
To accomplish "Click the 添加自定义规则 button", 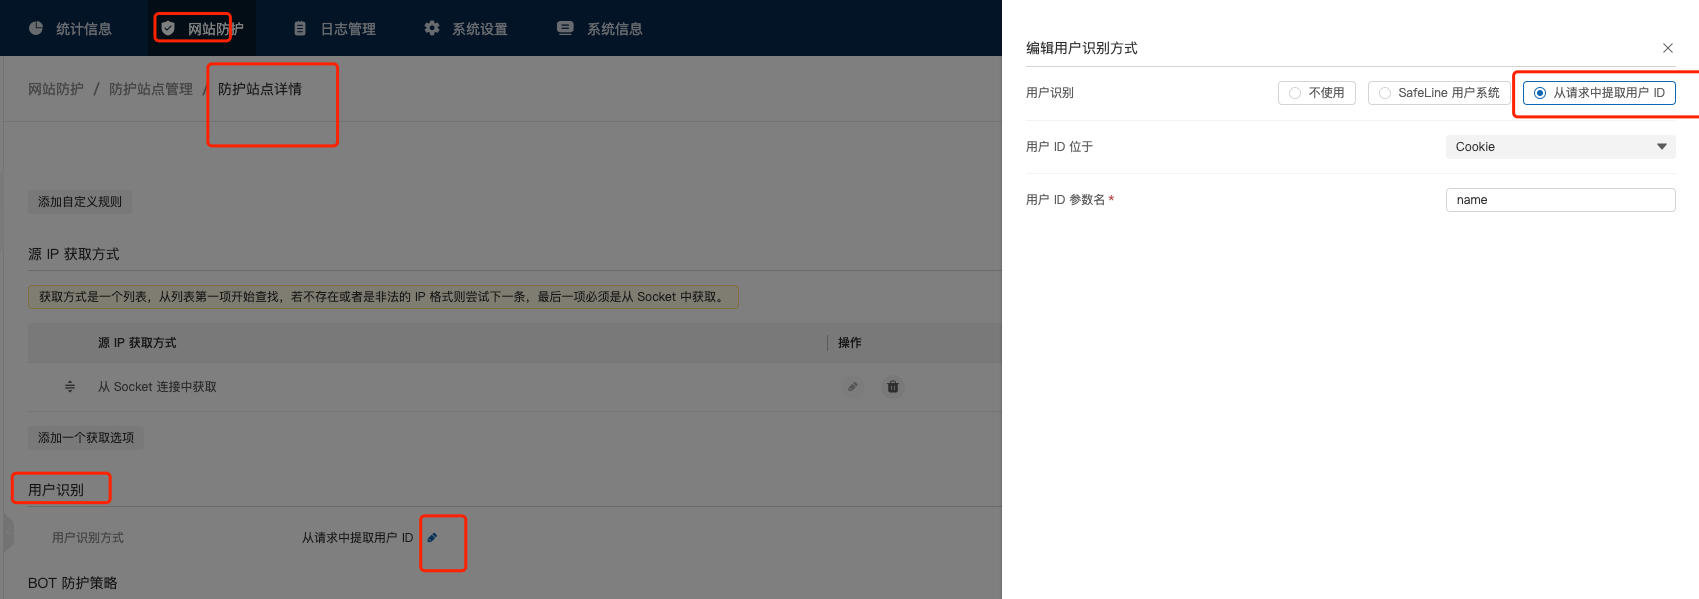I will click(x=80, y=202).
